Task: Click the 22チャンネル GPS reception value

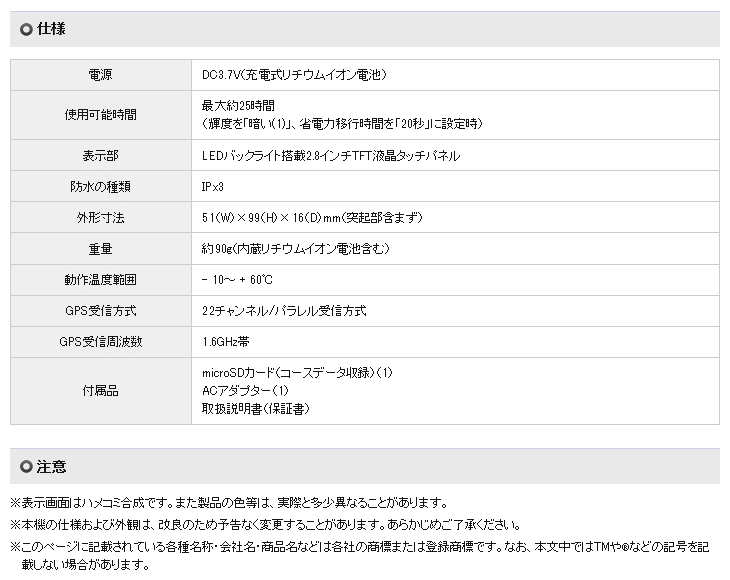Action: click(x=284, y=311)
